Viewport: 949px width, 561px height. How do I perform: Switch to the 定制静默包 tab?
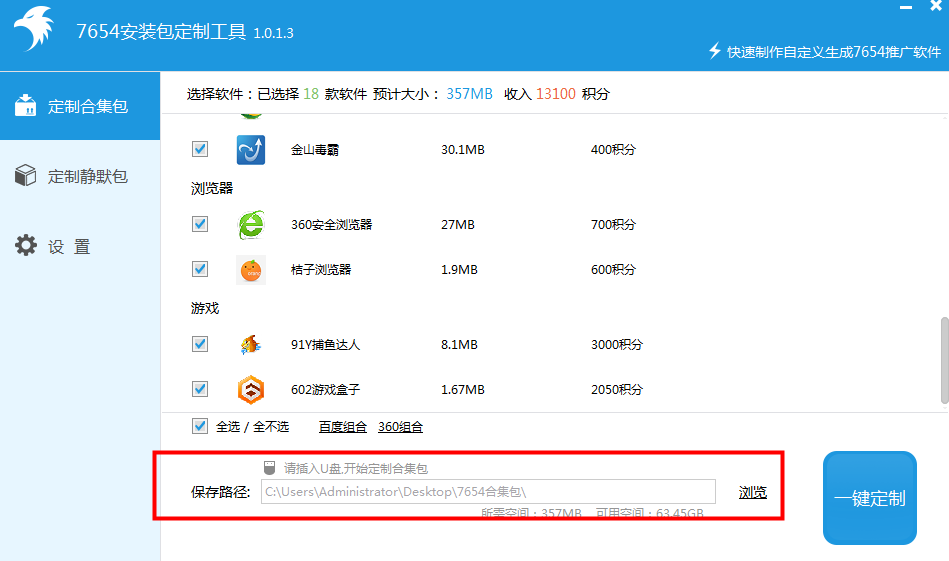coord(80,177)
